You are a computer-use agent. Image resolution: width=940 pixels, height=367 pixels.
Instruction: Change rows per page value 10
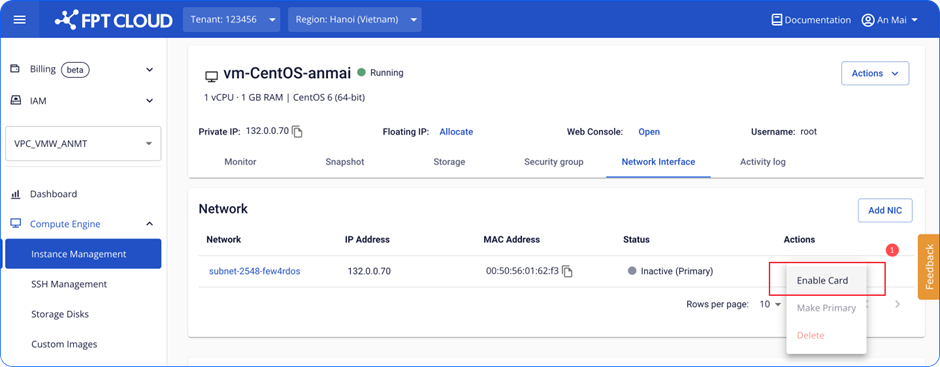click(770, 304)
